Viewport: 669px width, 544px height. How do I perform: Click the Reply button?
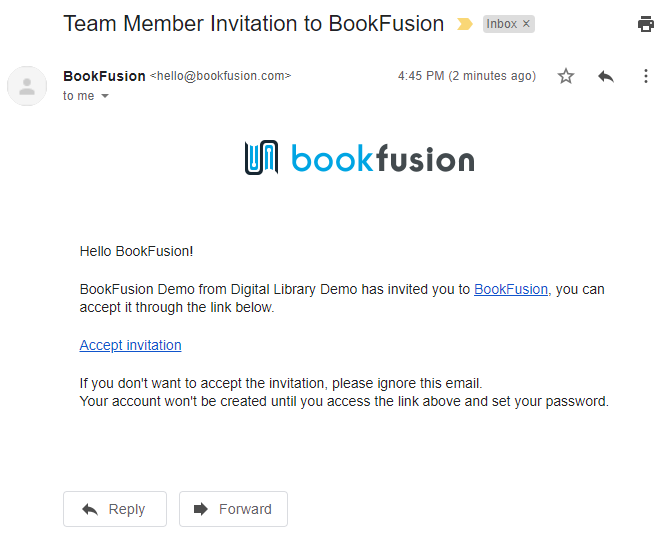coord(115,509)
